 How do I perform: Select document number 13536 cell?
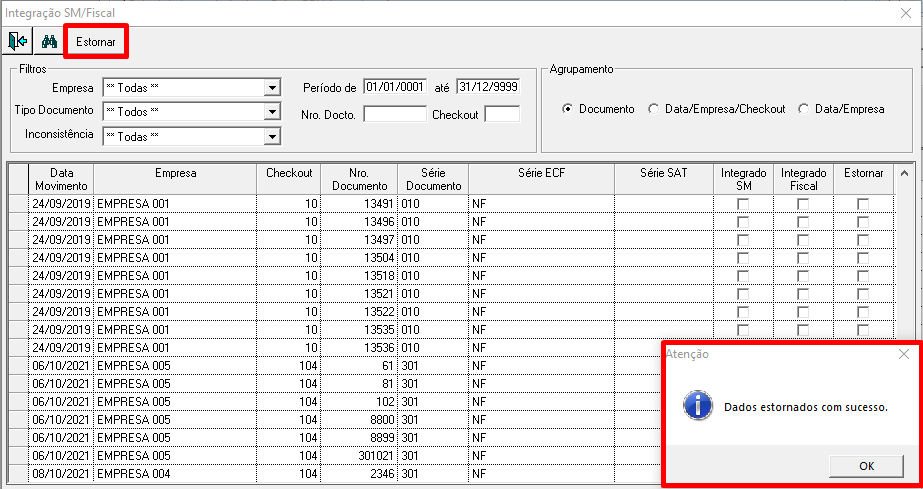pos(359,347)
